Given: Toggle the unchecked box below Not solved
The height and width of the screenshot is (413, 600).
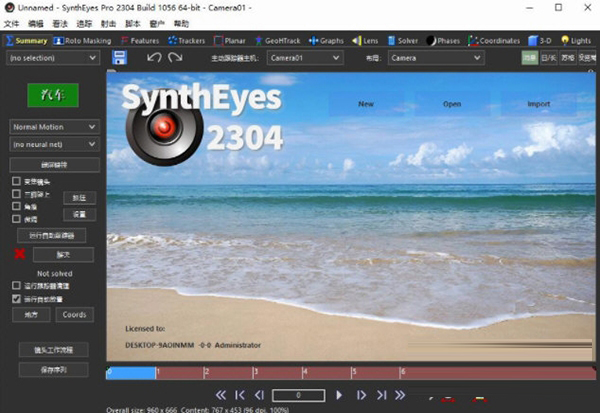Looking at the screenshot, I should (x=16, y=286).
